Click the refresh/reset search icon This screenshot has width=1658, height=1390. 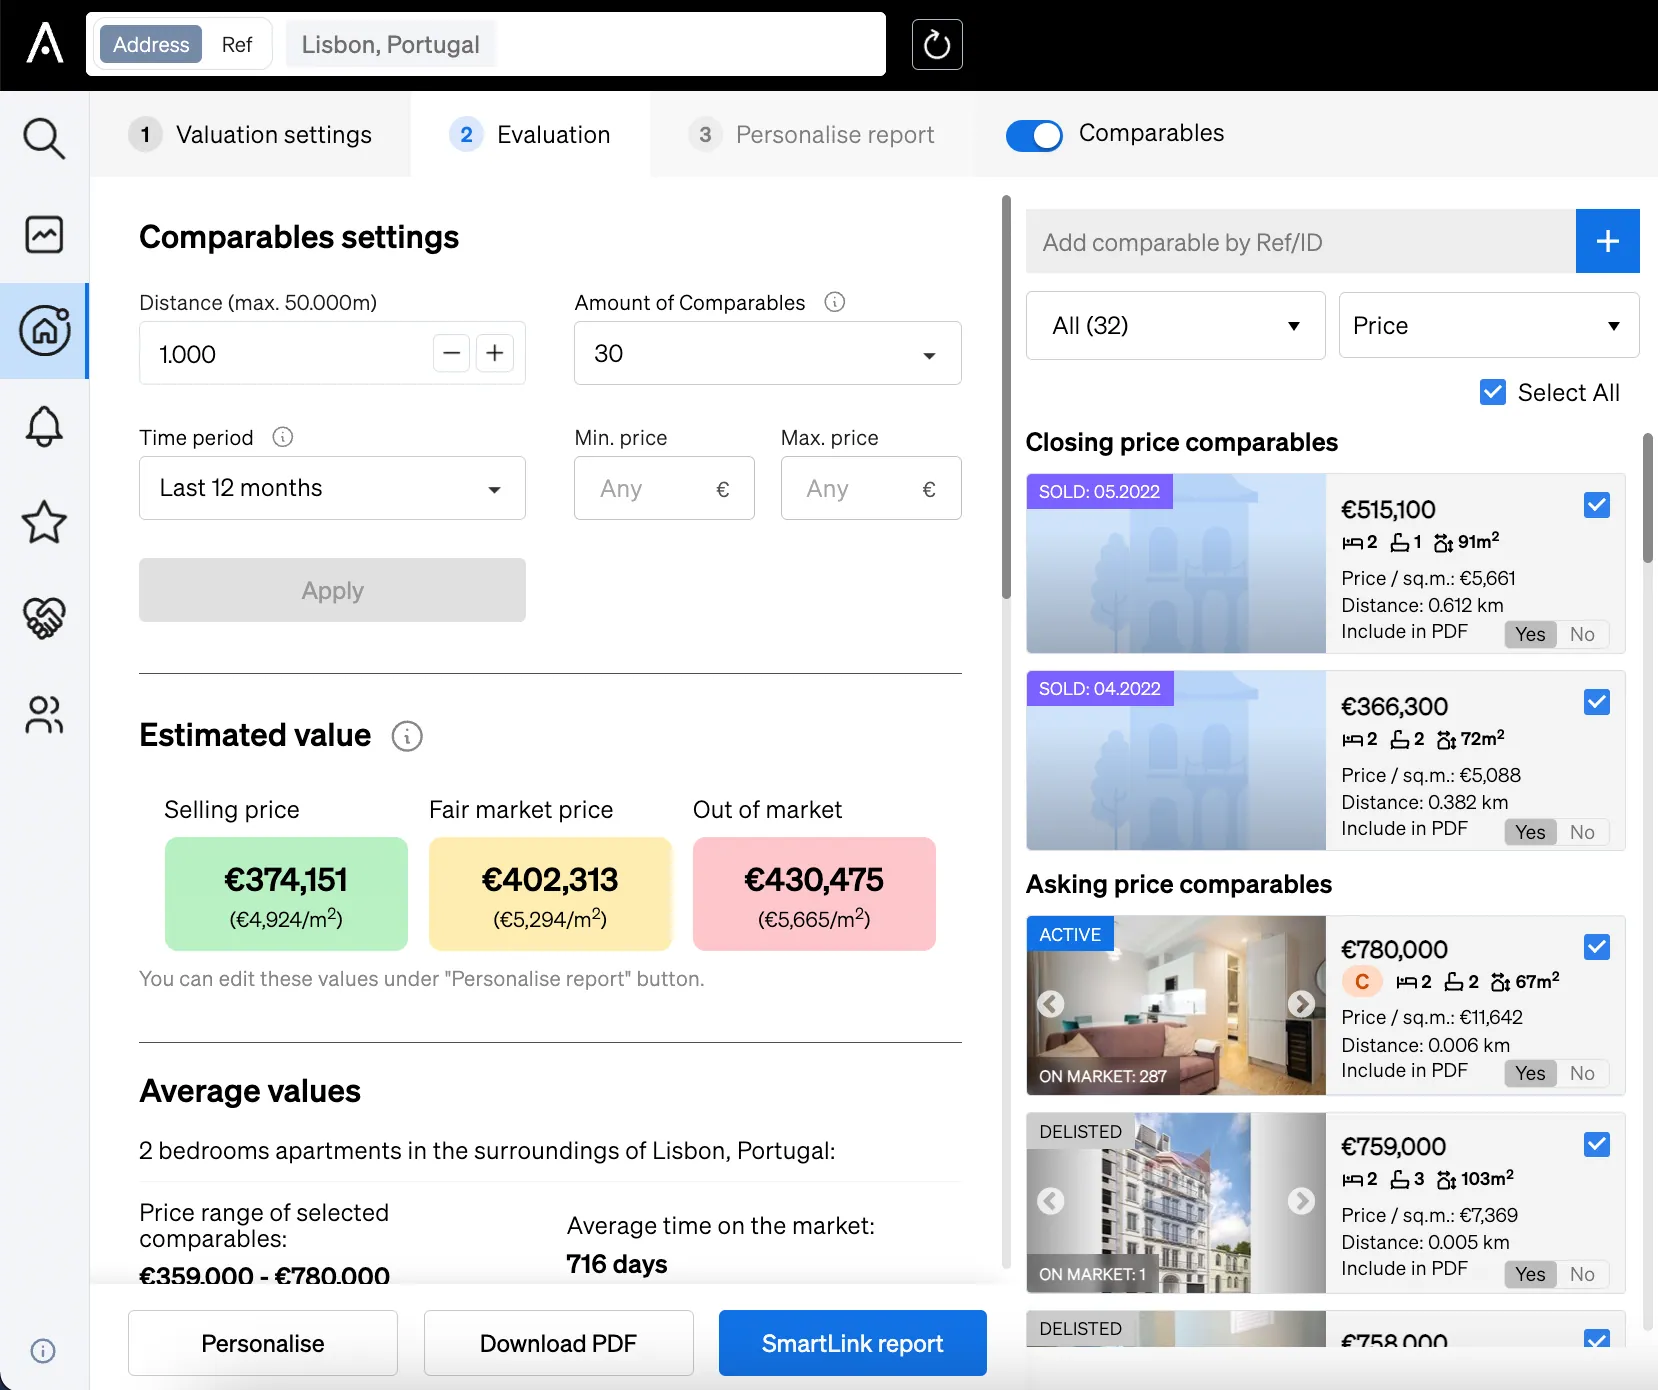click(937, 44)
